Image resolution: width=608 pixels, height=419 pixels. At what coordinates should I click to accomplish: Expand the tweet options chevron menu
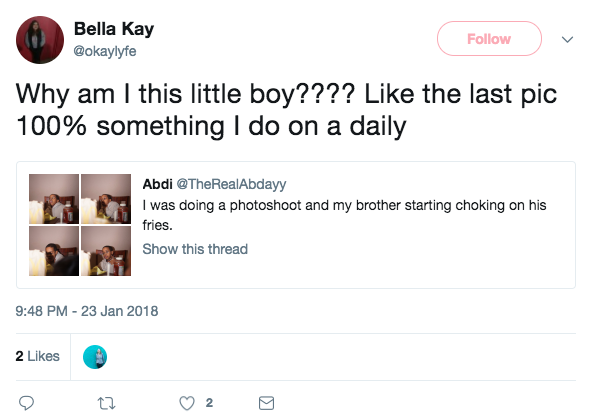tap(569, 40)
